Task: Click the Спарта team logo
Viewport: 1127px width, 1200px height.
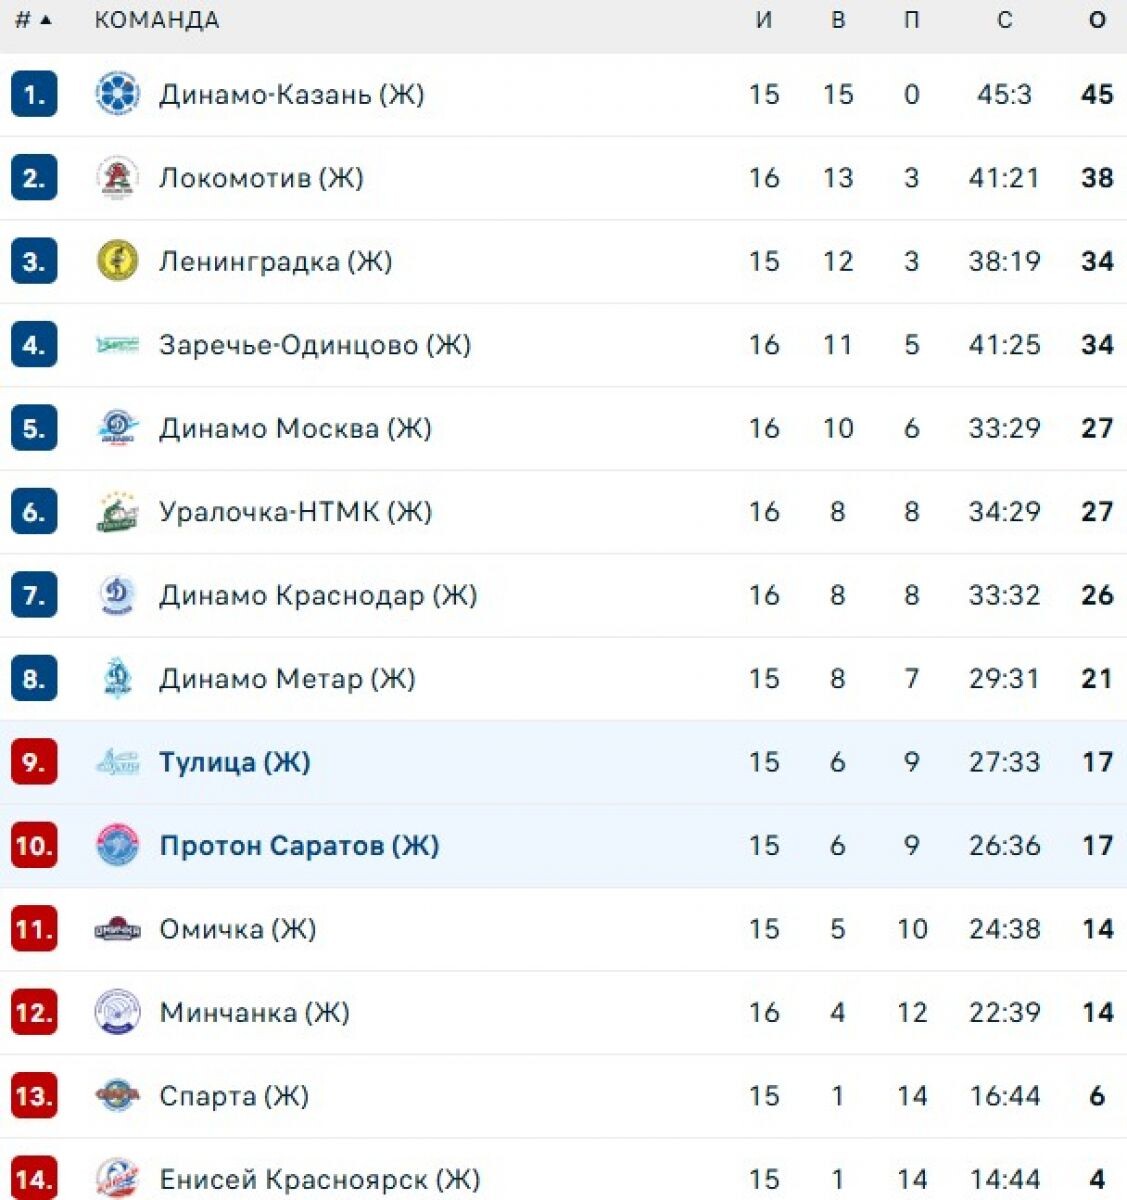Action: click(x=120, y=1095)
